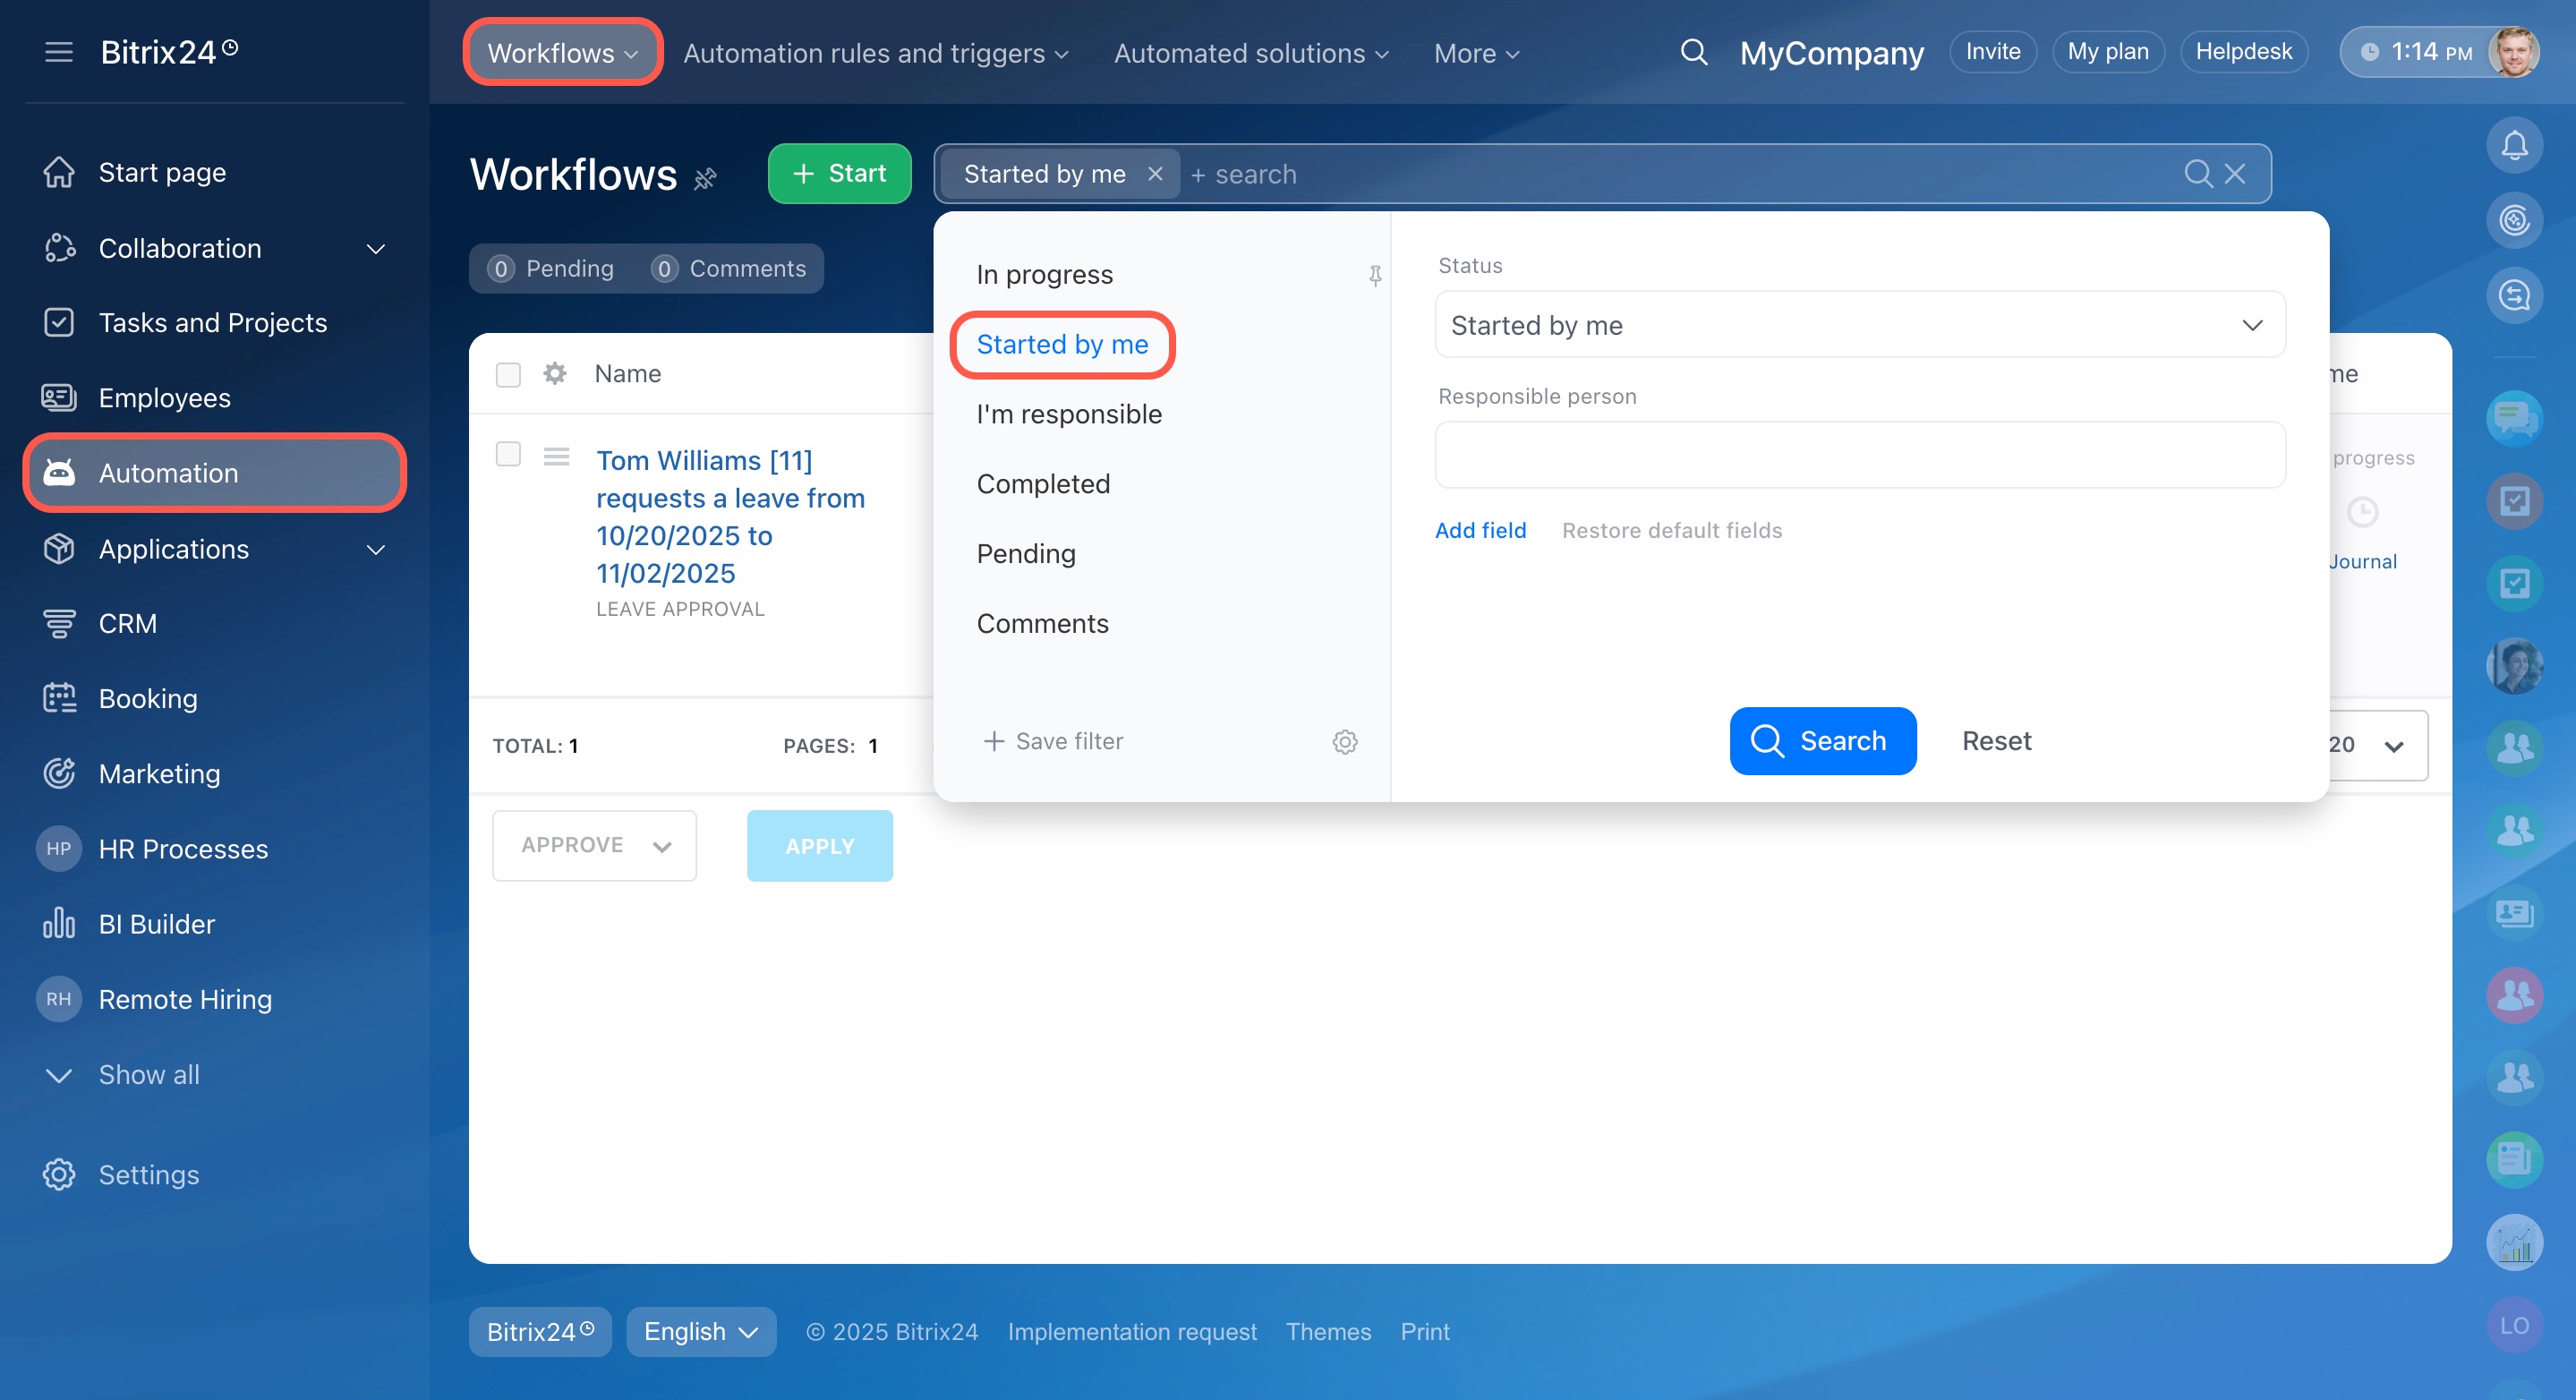The height and width of the screenshot is (1400, 2576).
Task: Open the hamburger menu icon
Action: point(59,52)
